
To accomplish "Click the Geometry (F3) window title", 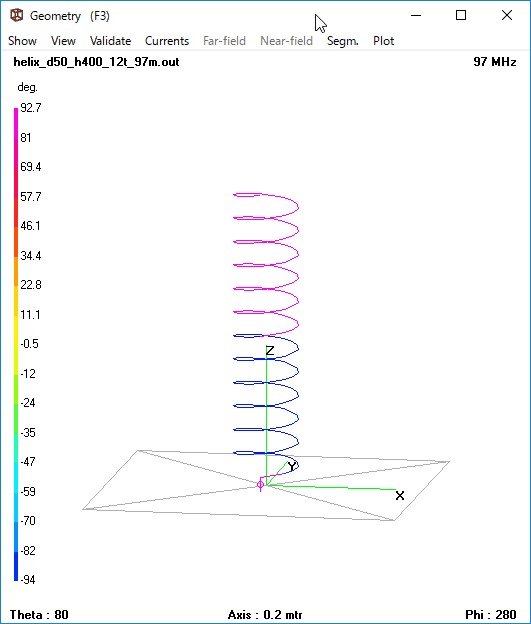I will (70, 16).
